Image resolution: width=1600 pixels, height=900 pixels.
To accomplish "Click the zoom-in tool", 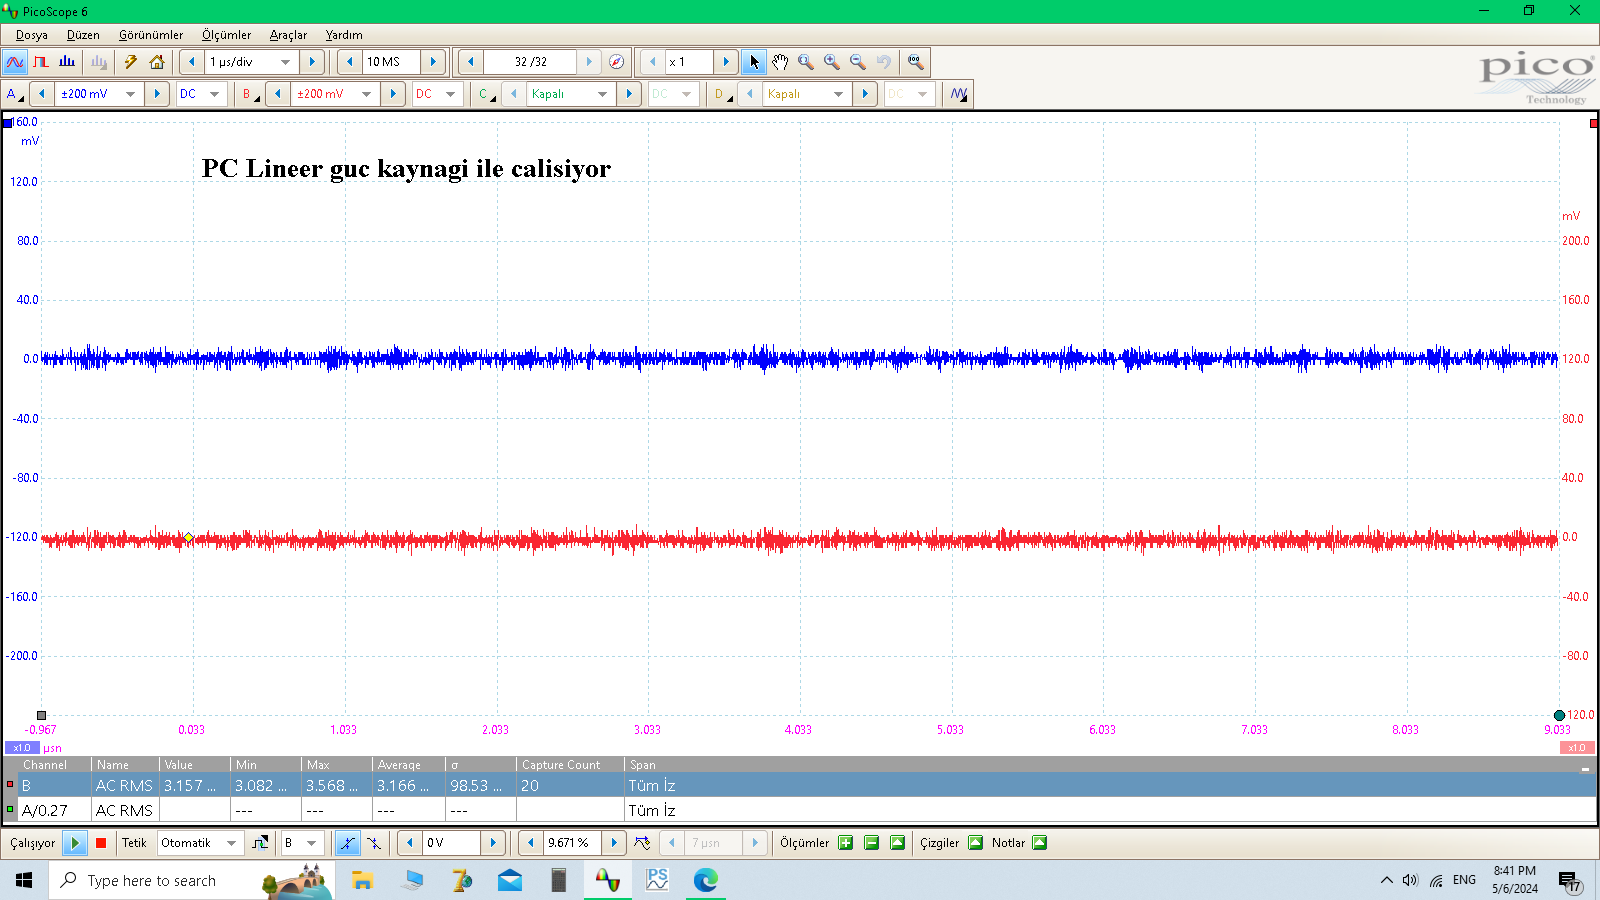I will click(832, 62).
